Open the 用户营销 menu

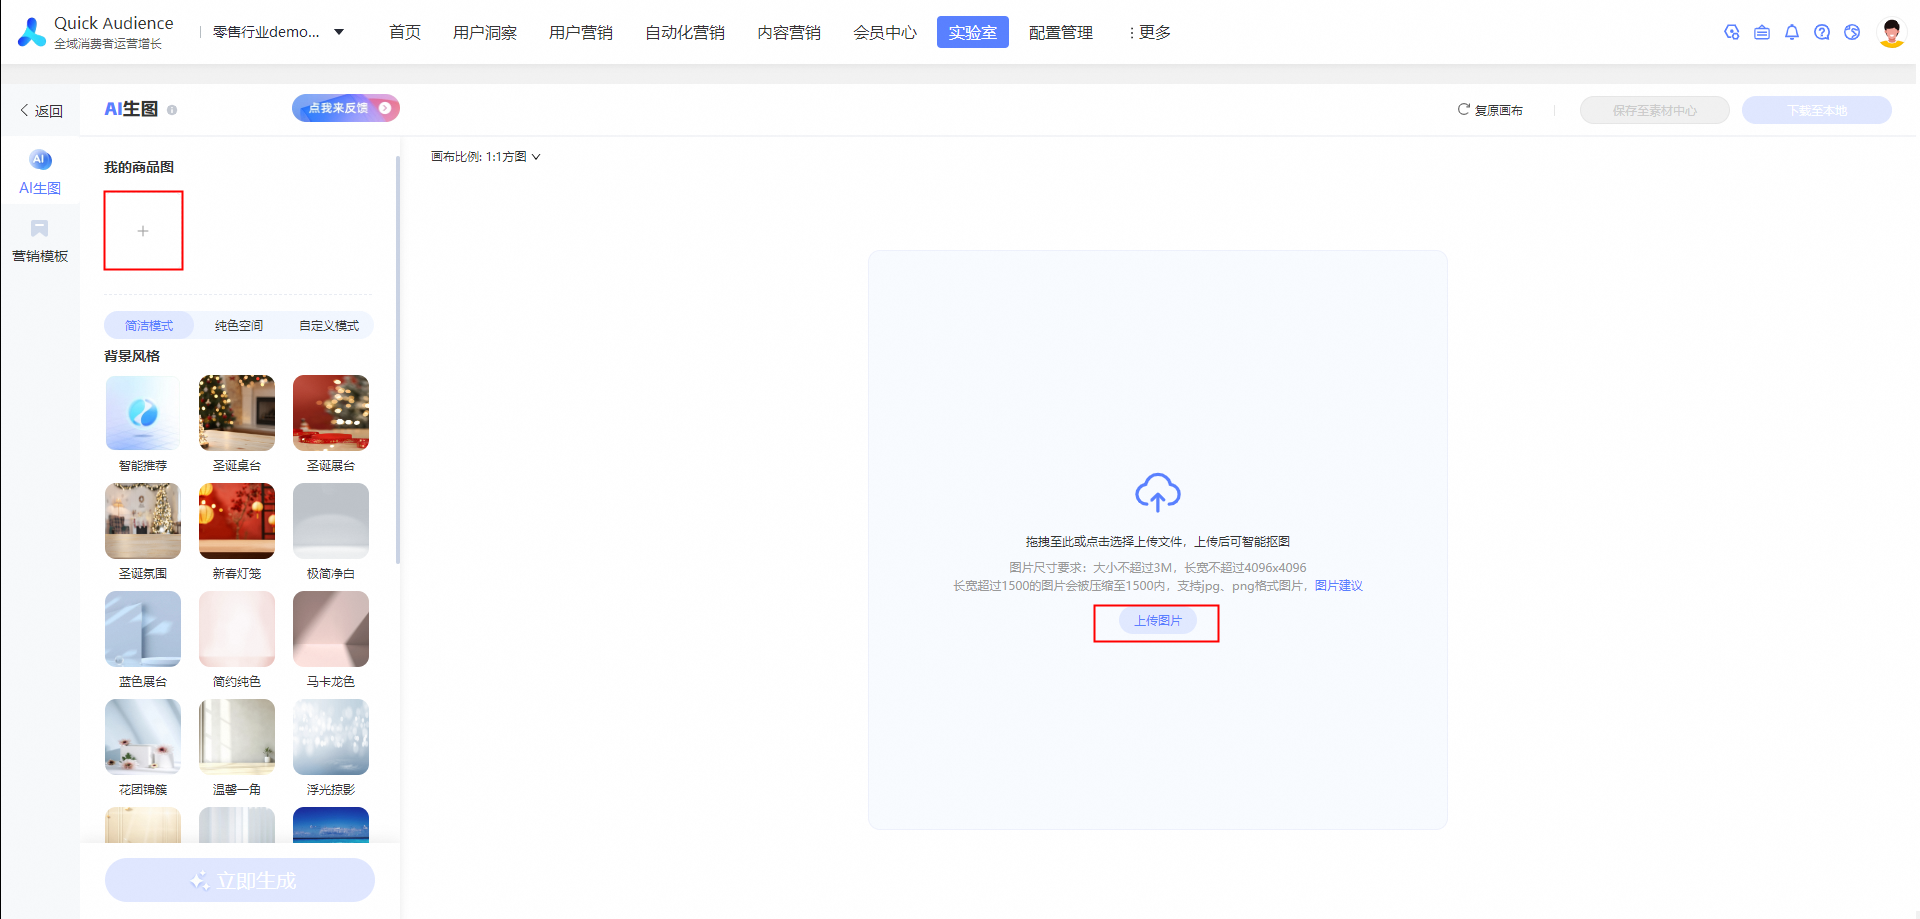(x=581, y=32)
